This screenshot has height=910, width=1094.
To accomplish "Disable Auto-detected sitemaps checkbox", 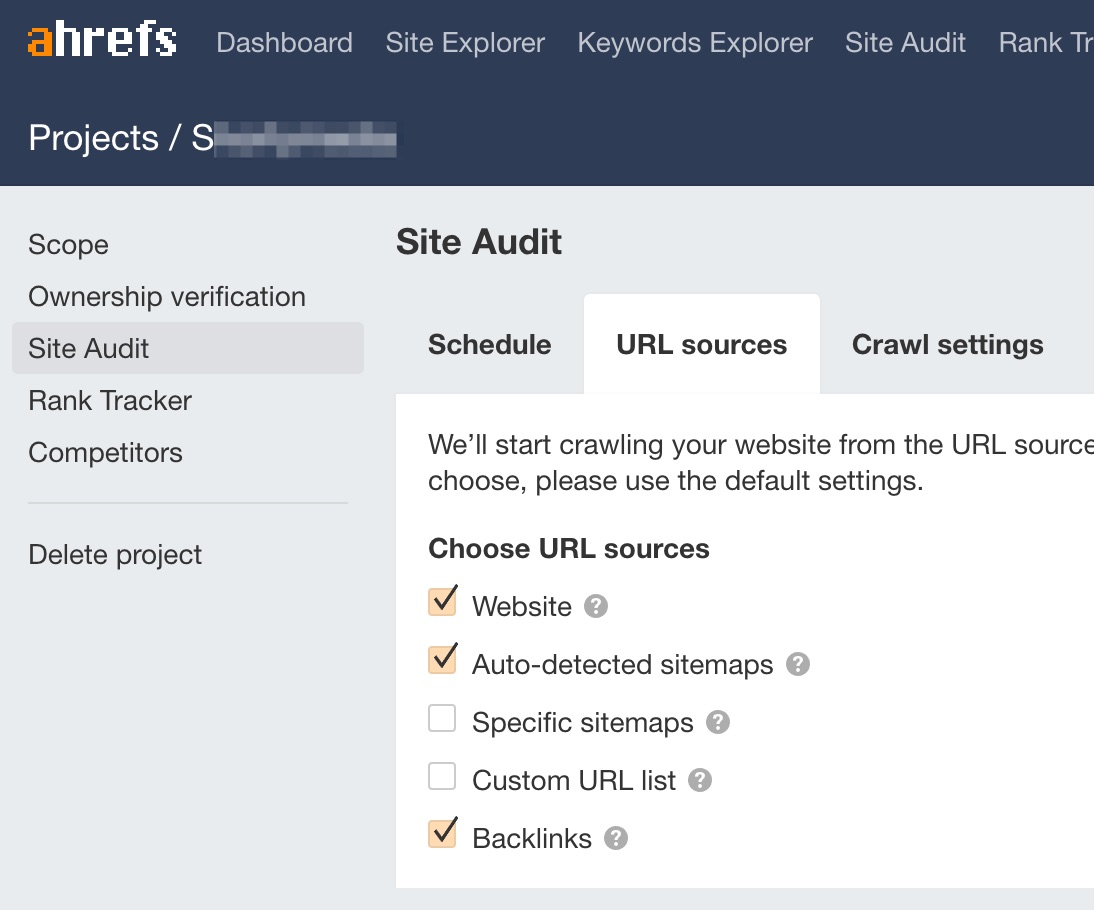I will (442, 660).
